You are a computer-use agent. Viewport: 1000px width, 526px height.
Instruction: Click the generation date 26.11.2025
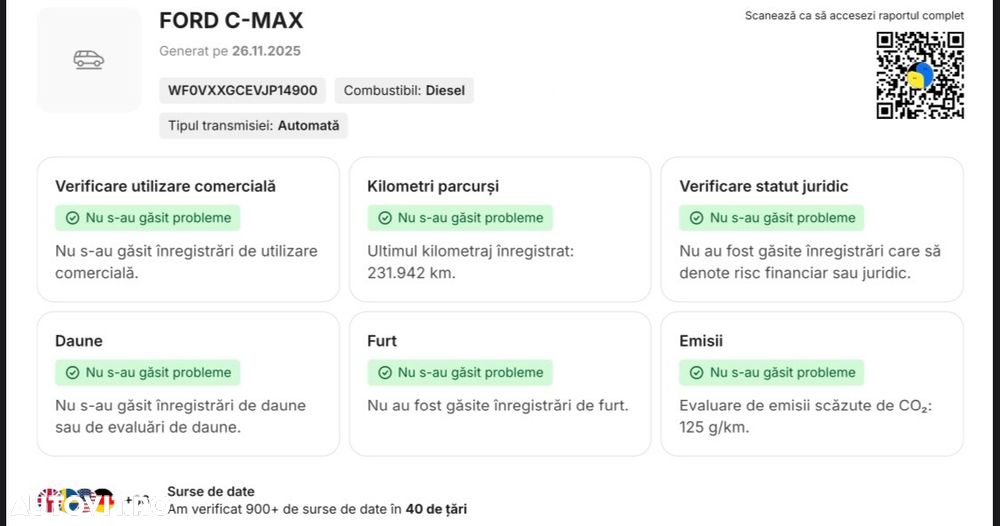(266, 51)
